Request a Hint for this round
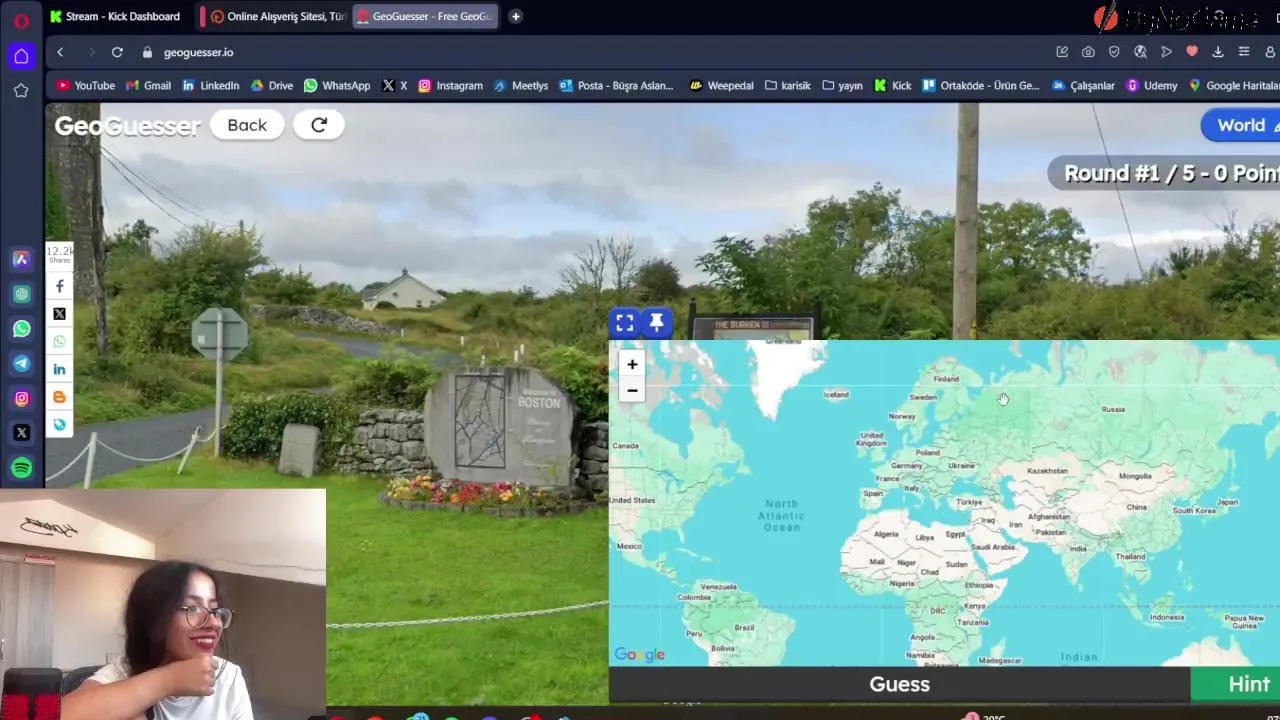 click(1236, 684)
